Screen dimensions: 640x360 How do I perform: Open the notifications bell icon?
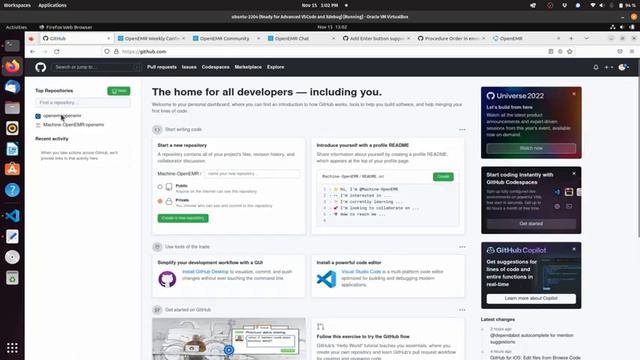coord(596,67)
